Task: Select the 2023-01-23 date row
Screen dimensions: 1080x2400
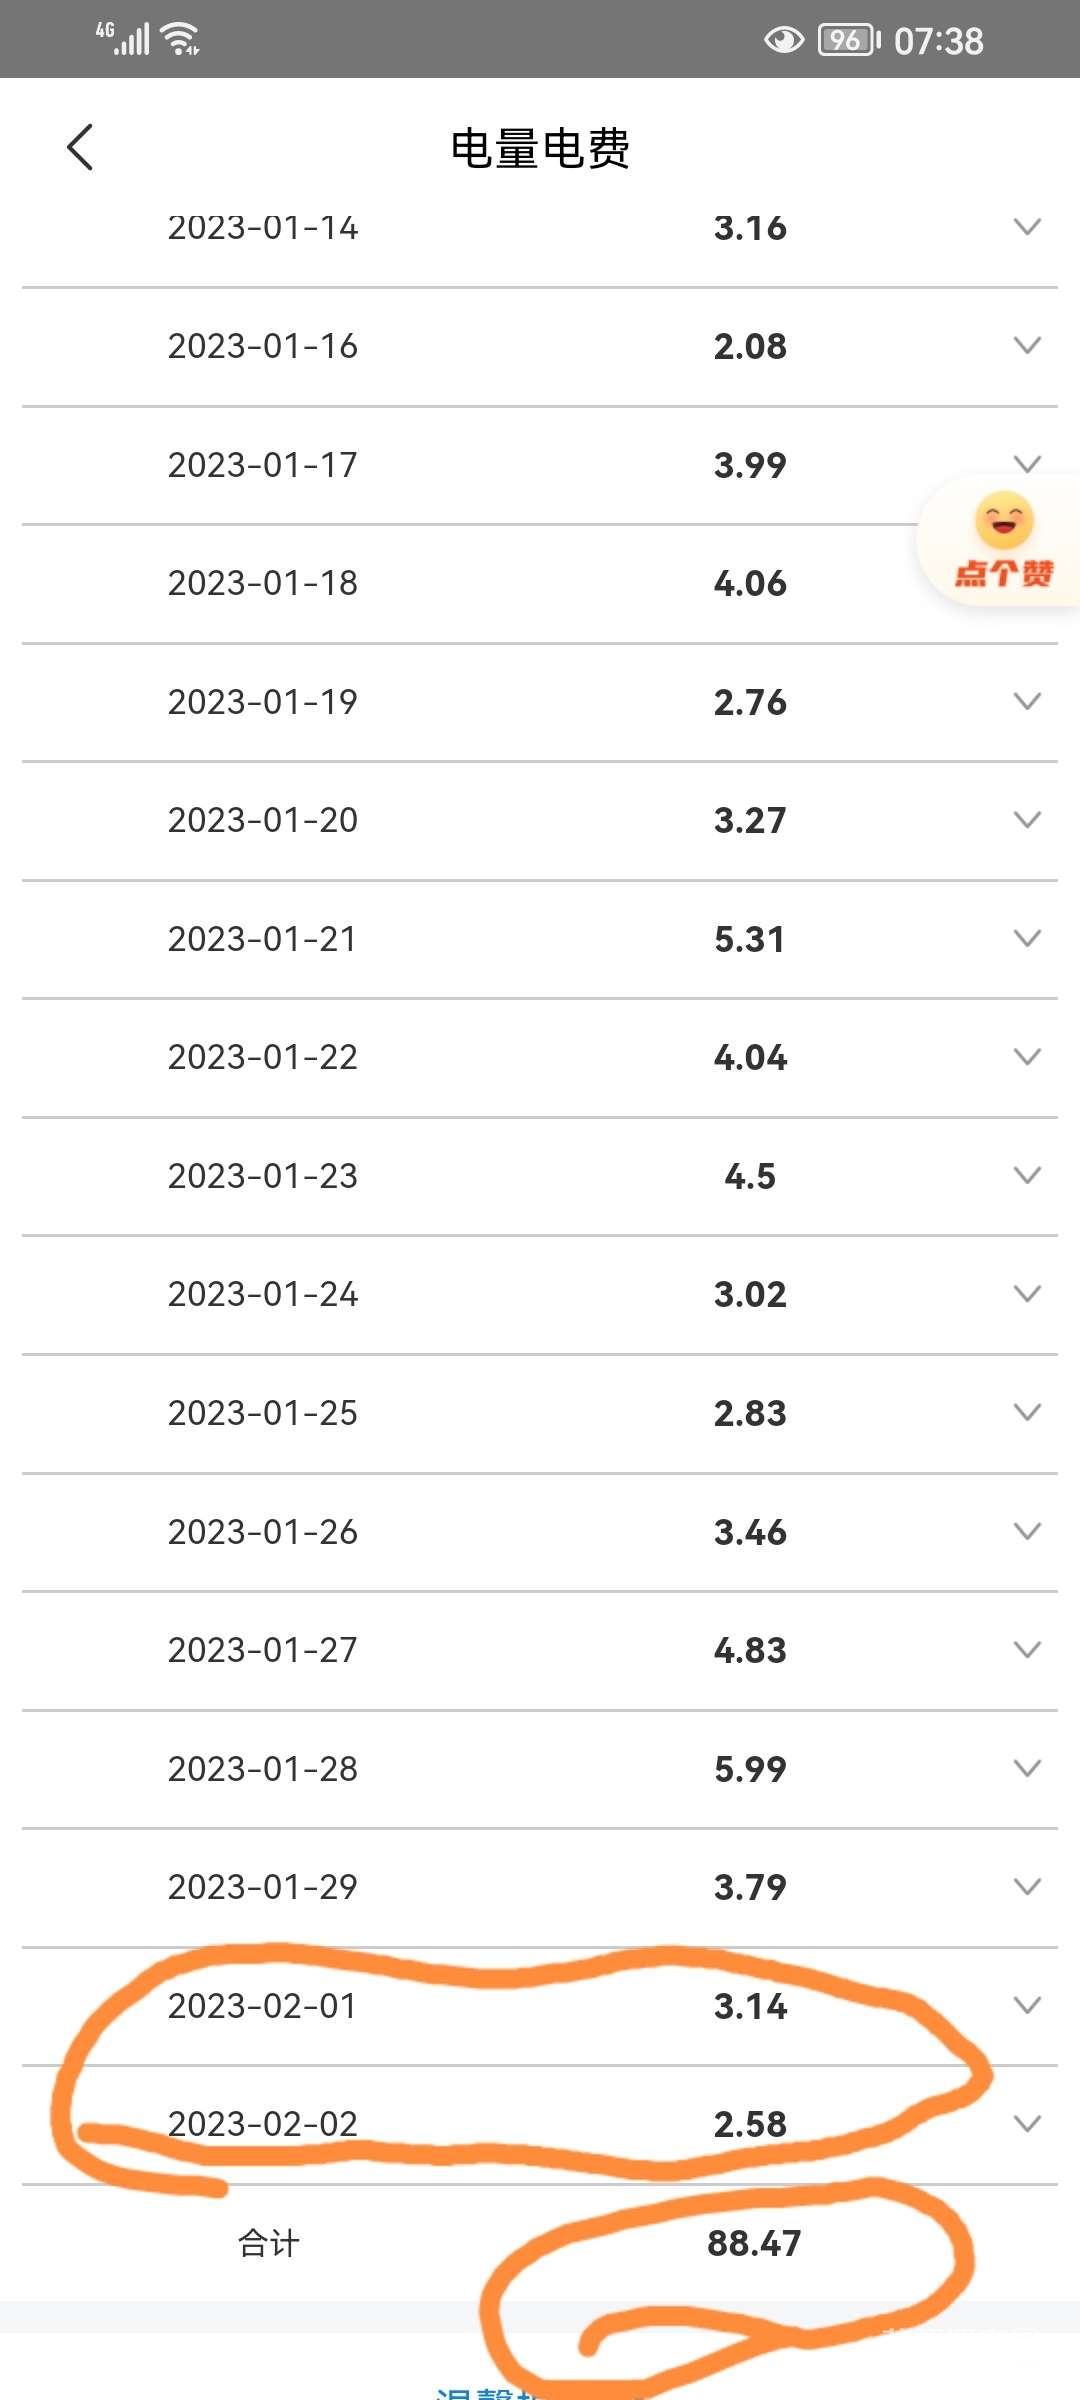Action: pos(263,1176)
